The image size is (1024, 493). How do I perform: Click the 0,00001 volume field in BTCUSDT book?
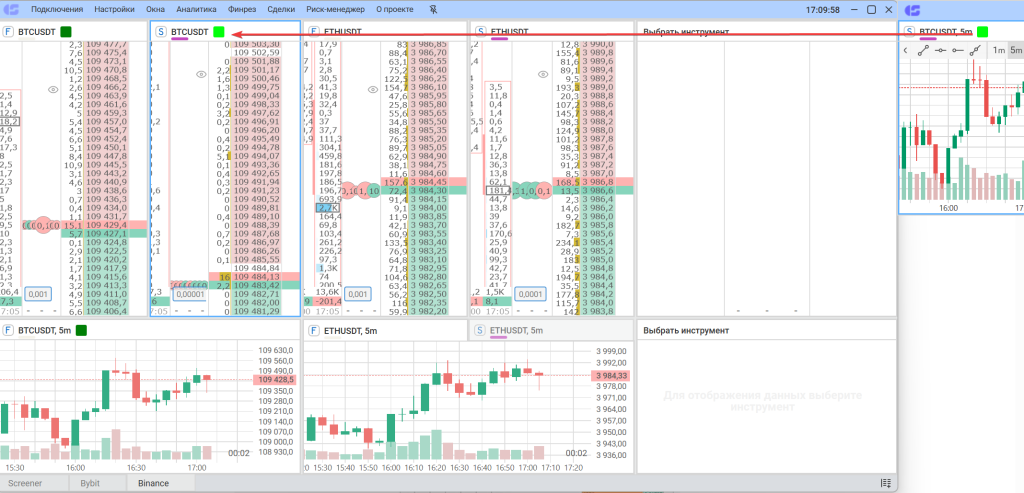190,294
